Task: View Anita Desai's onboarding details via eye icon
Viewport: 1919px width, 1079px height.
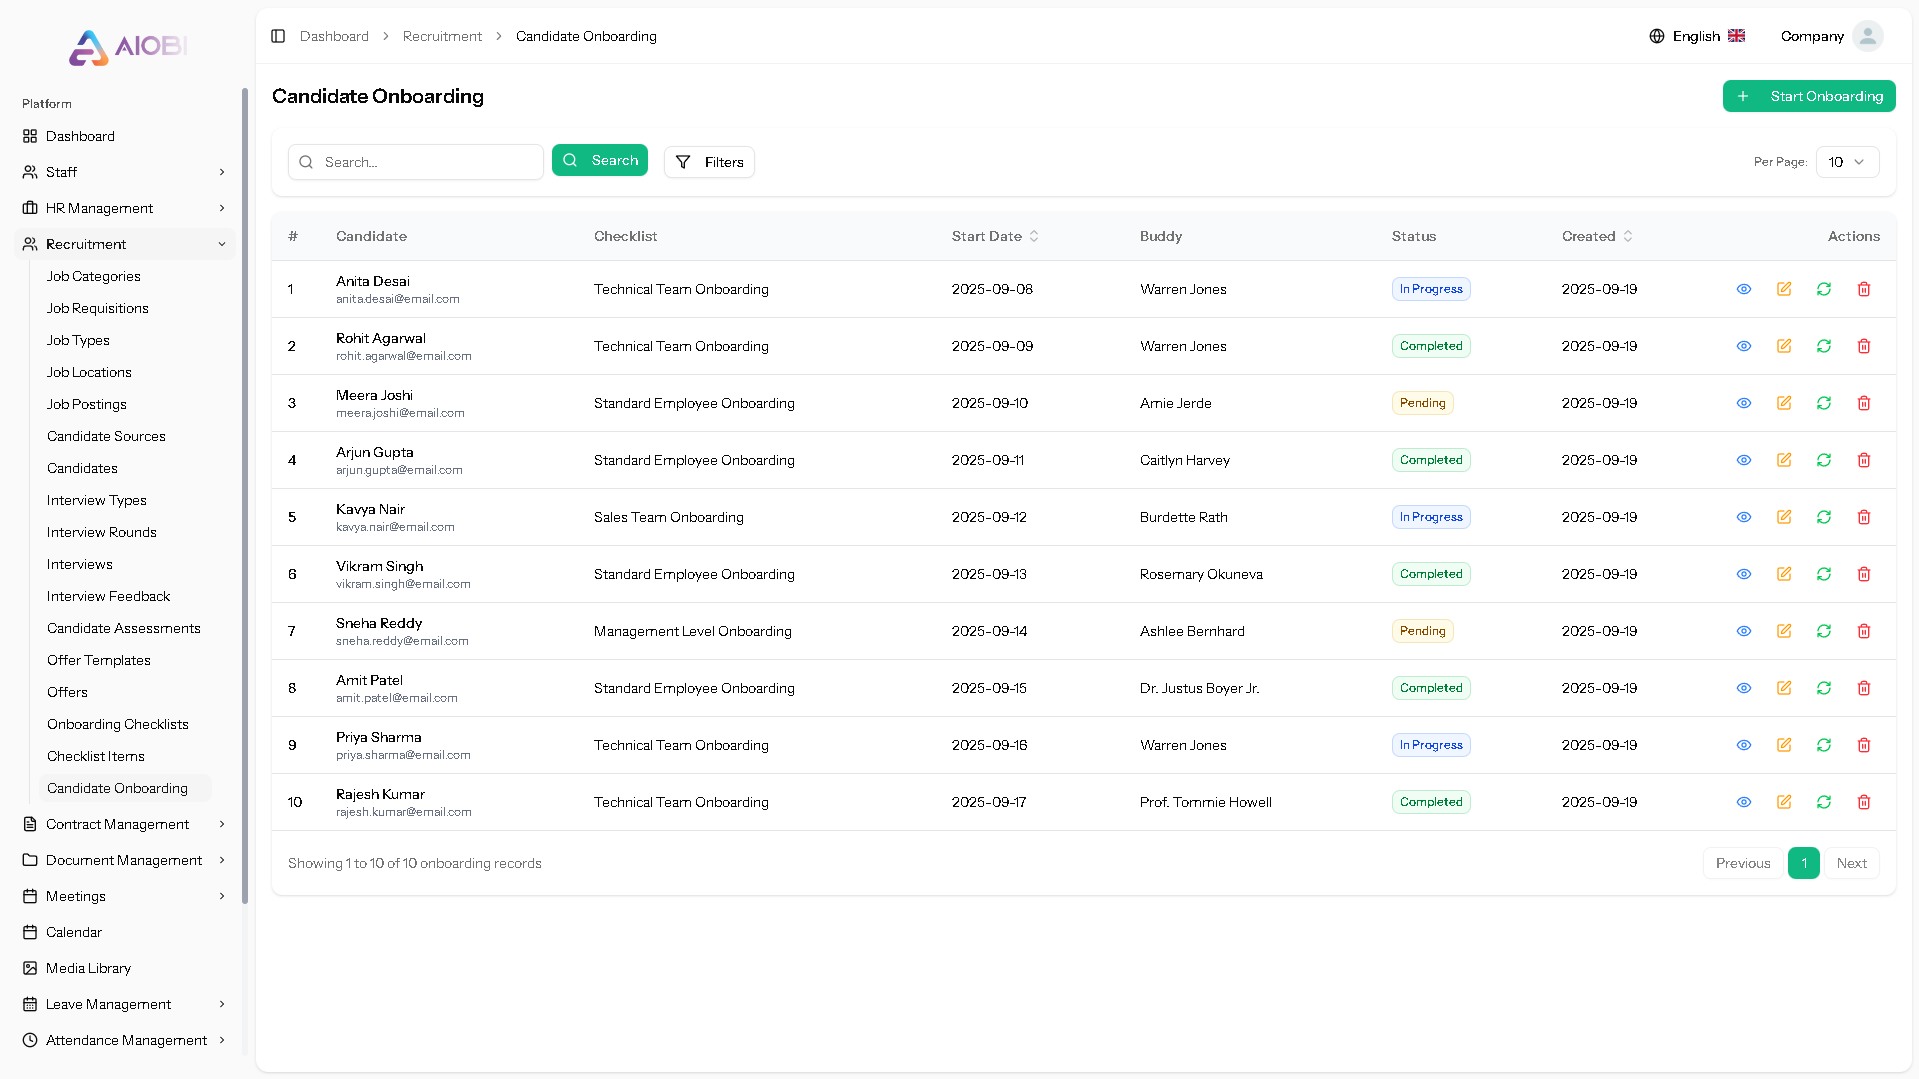Action: click(1744, 289)
